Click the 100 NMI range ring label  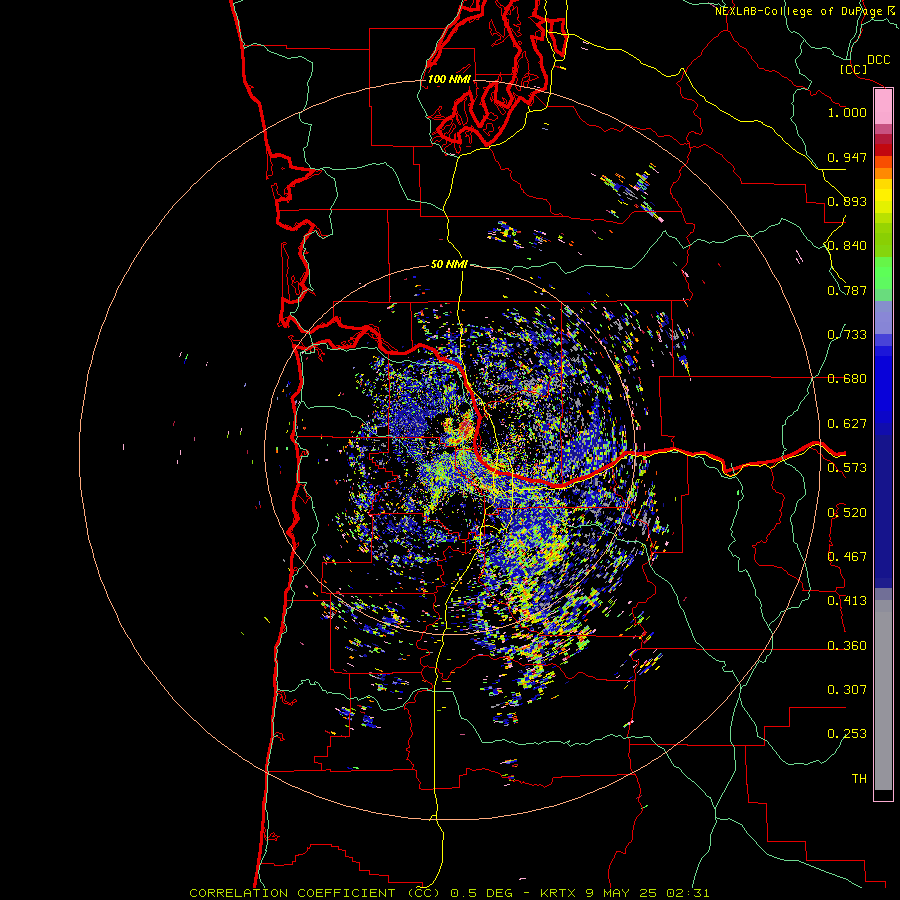coord(449,79)
